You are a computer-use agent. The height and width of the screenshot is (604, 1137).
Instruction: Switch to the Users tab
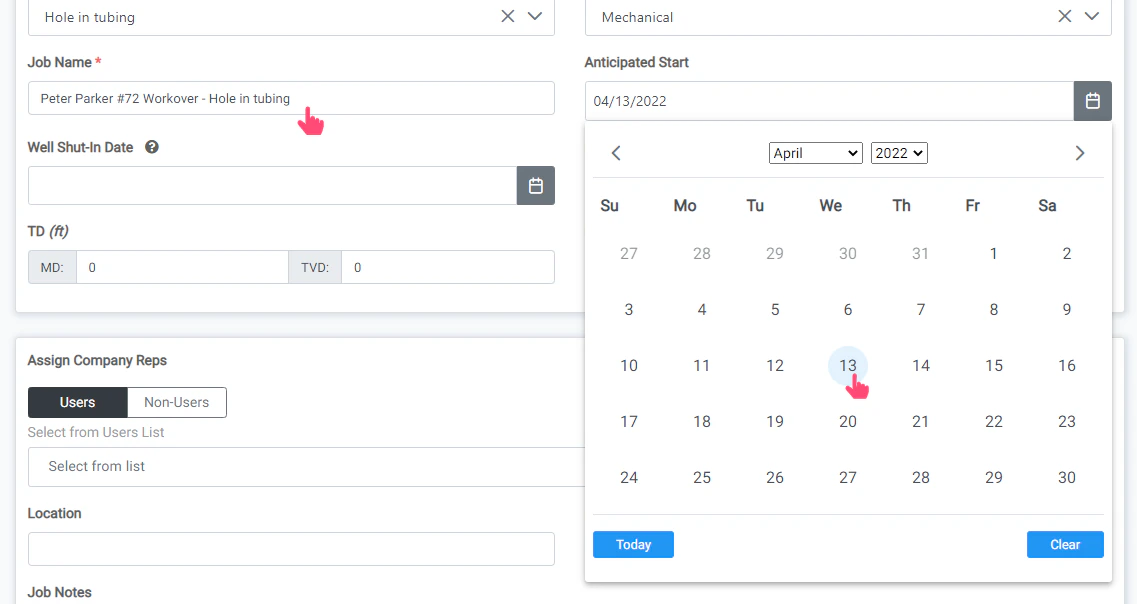click(77, 402)
